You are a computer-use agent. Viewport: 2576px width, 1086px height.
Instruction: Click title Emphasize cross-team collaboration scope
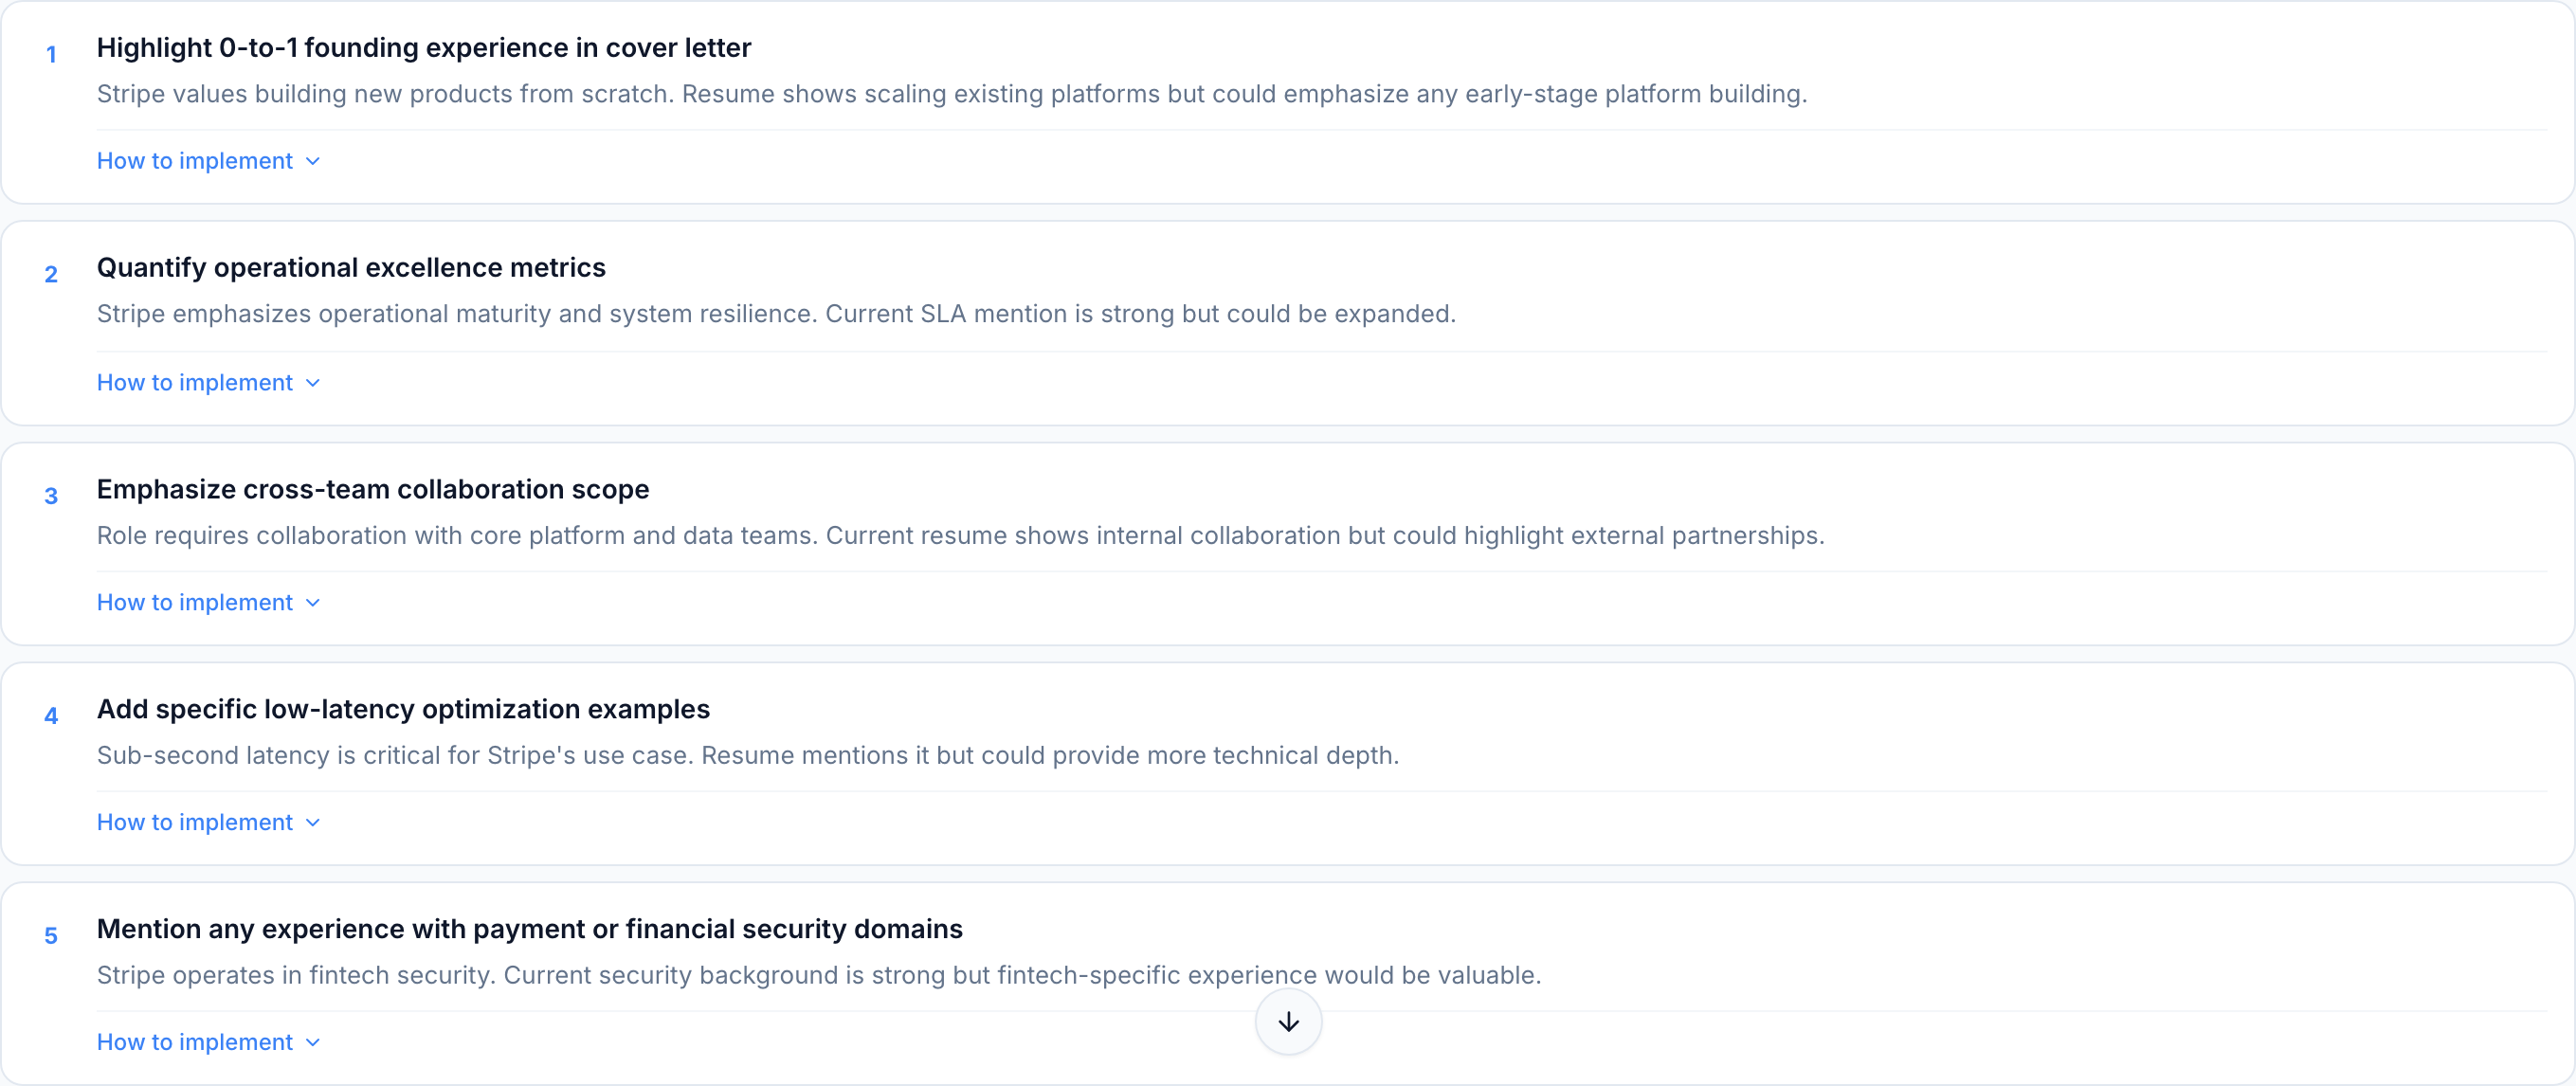(x=372, y=489)
